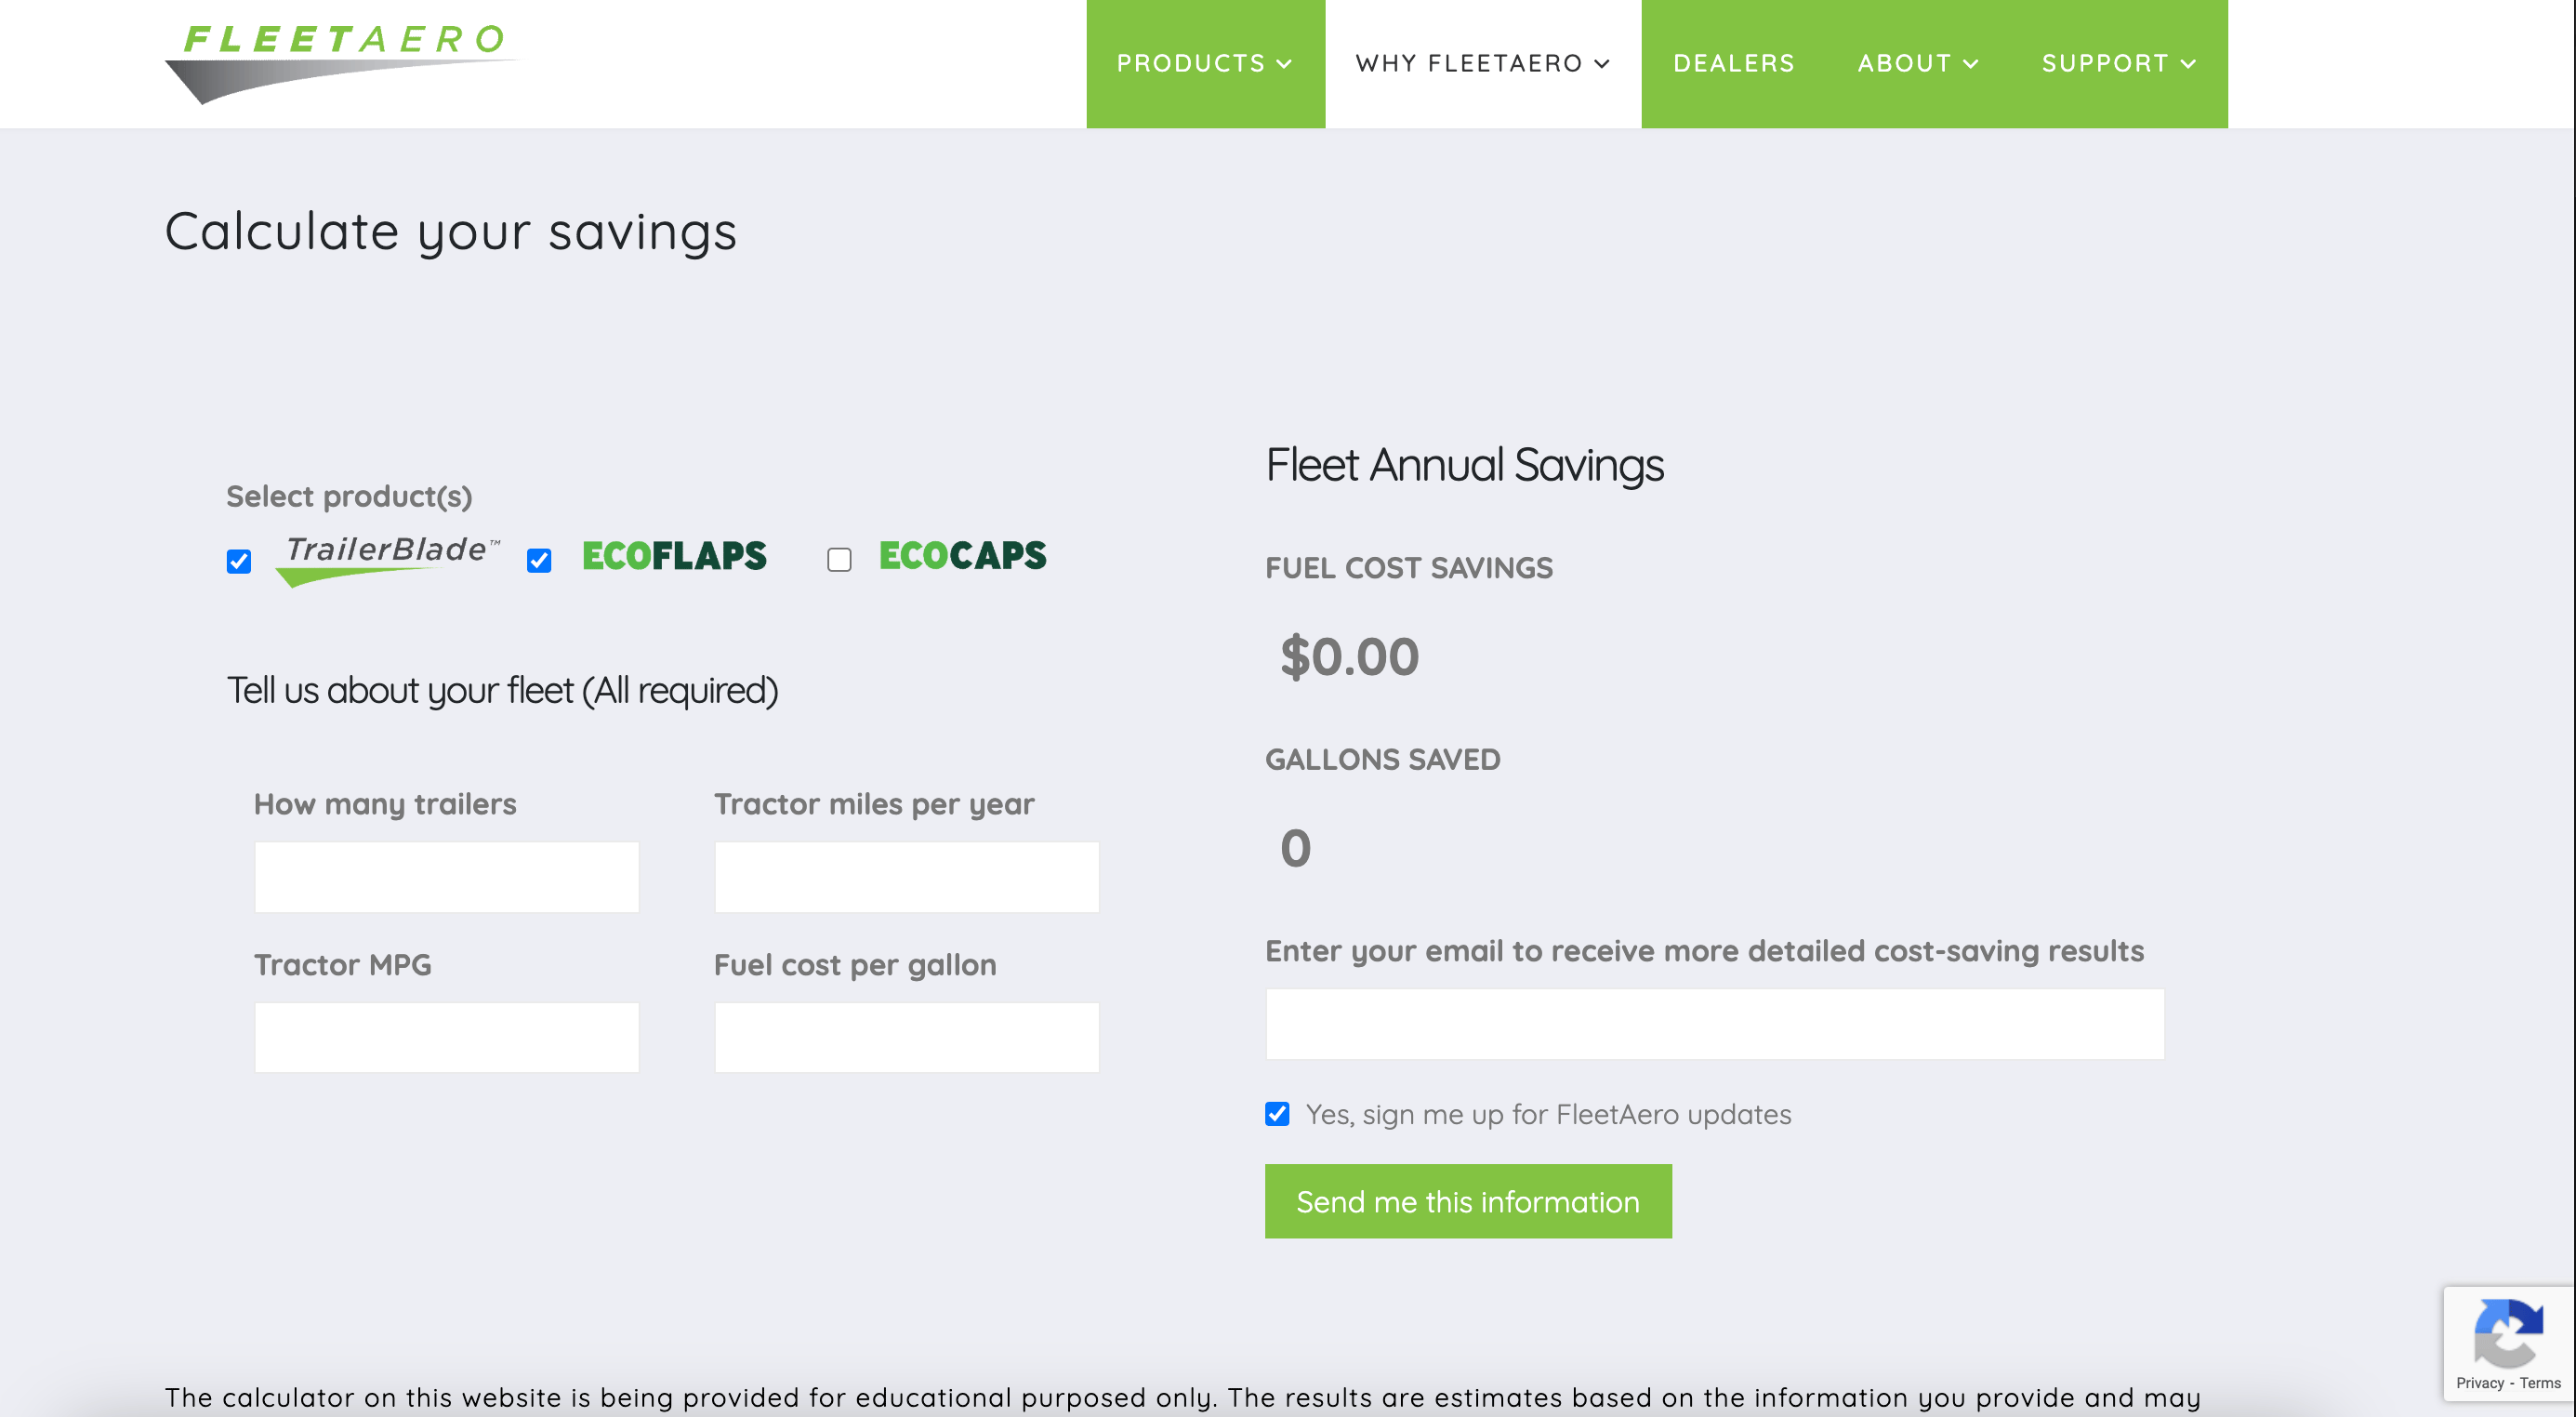Open the reCAPTCHA Terms link
The width and height of the screenshot is (2576, 1417).
[2540, 1383]
